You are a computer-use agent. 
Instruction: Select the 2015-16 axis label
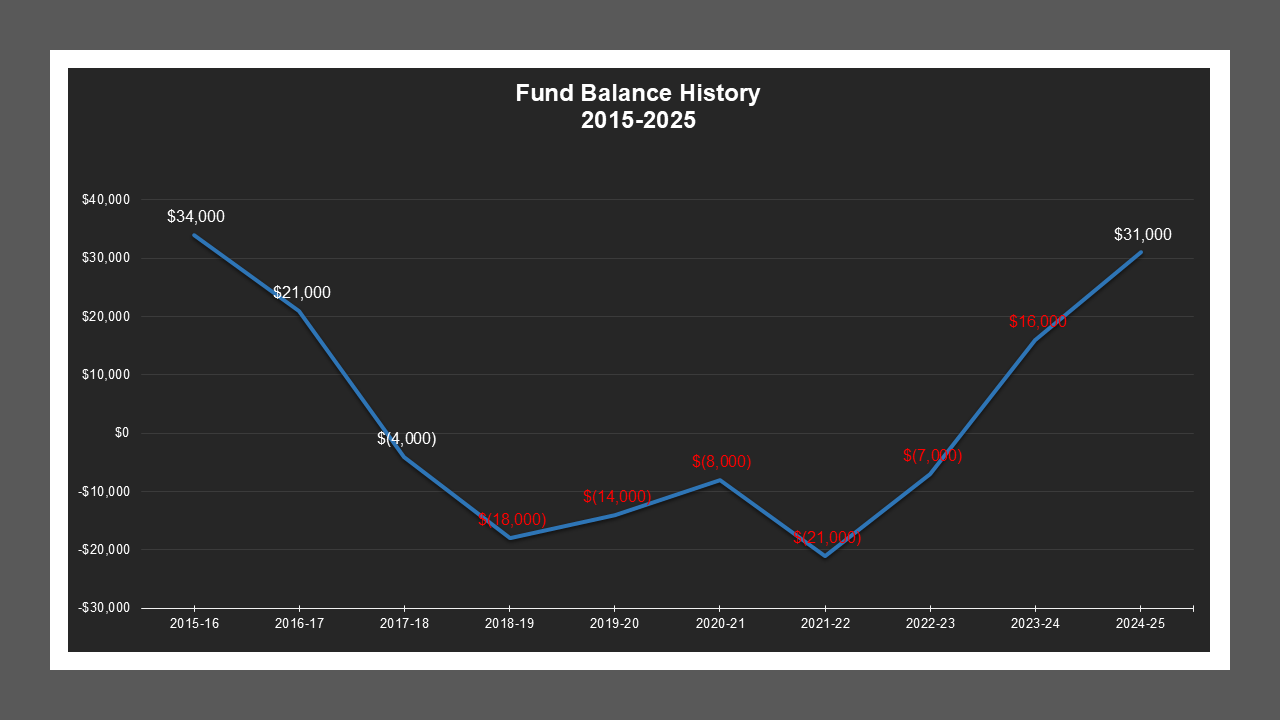(195, 623)
